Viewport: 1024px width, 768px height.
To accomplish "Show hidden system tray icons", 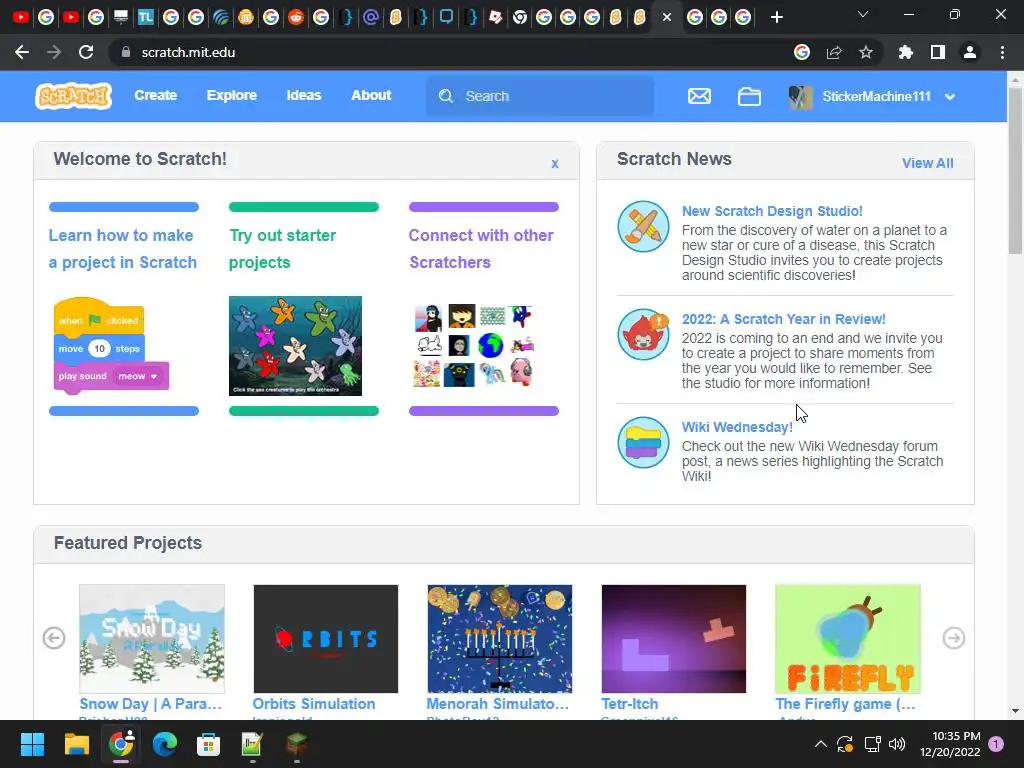I will click(820, 744).
